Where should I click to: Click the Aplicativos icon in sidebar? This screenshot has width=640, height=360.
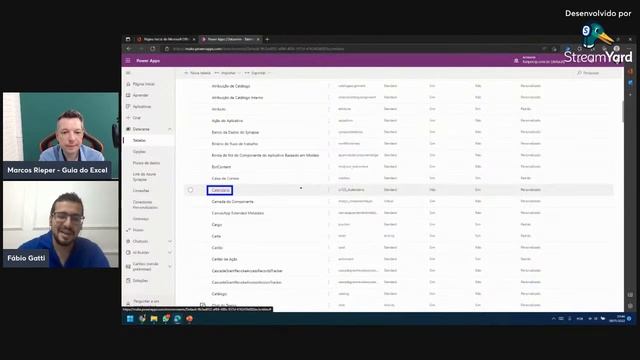tap(128, 107)
